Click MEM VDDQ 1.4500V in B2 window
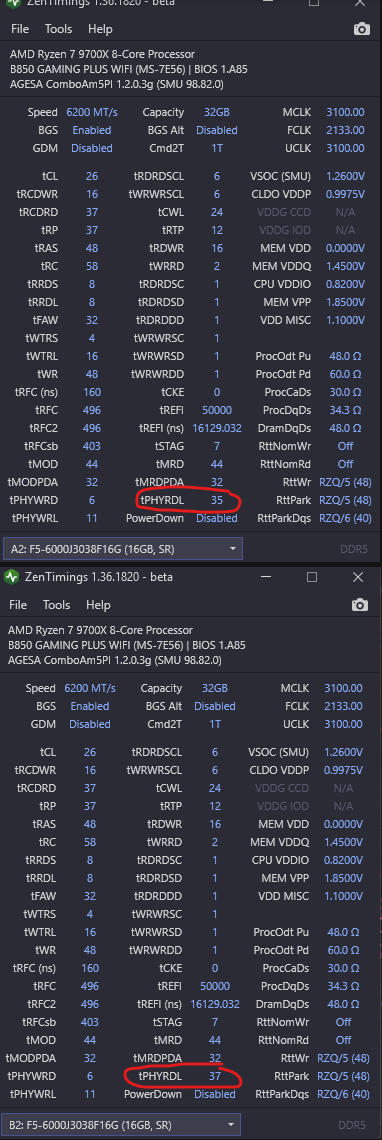The width and height of the screenshot is (382, 1140). [344, 842]
